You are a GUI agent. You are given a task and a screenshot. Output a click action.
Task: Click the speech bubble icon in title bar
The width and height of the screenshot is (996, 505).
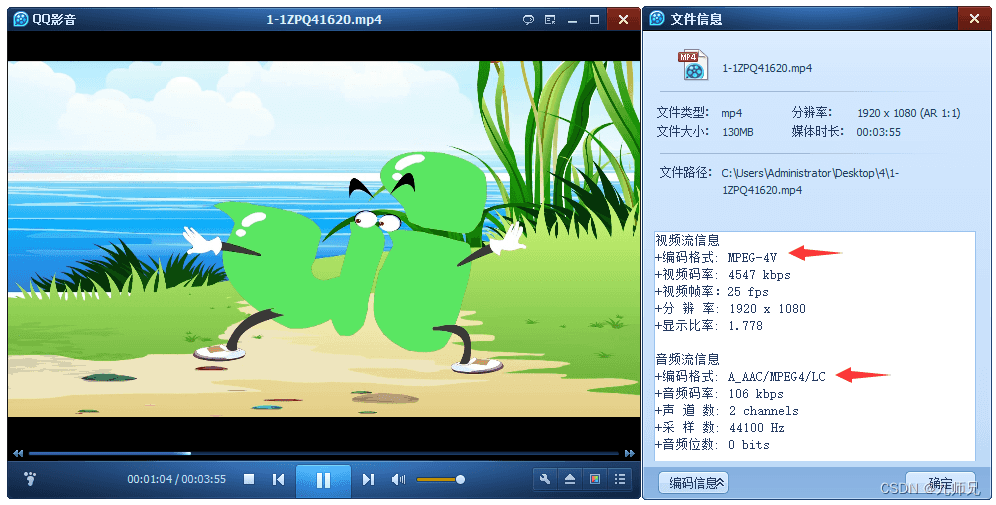[x=529, y=19]
